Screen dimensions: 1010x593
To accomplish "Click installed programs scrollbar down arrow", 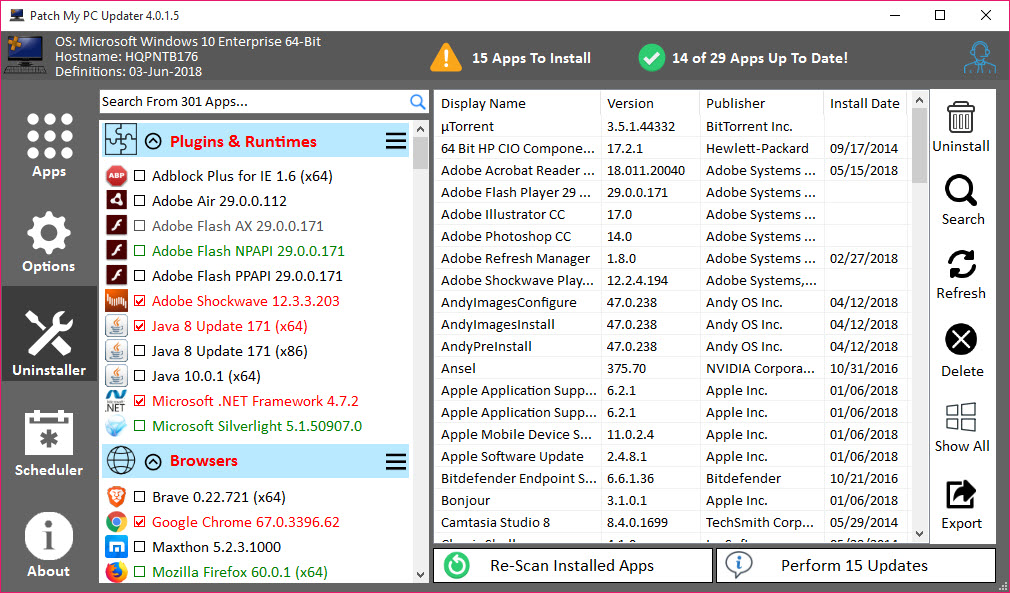I will (919, 534).
